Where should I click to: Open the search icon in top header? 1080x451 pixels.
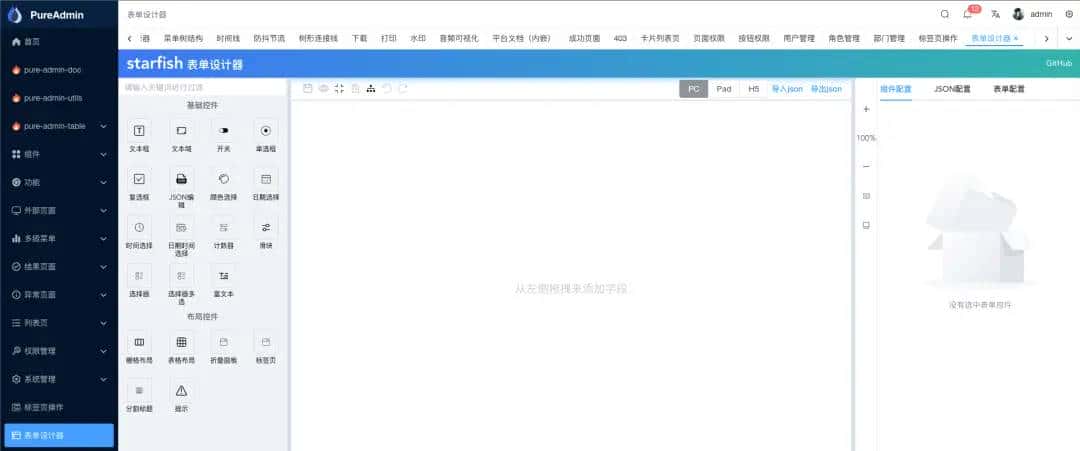pyautogui.click(x=945, y=14)
